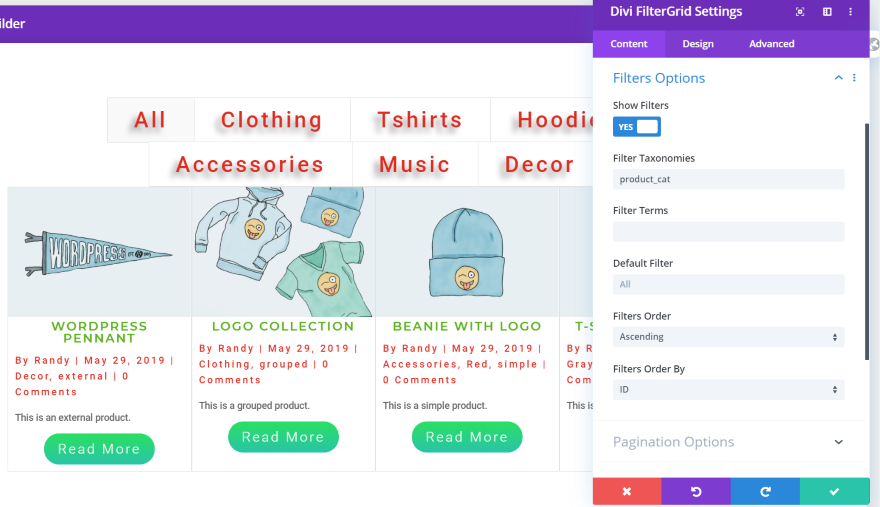Open Filters Options three-dot menu
Screen dimensions: 880x507
click(x=854, y=78)
